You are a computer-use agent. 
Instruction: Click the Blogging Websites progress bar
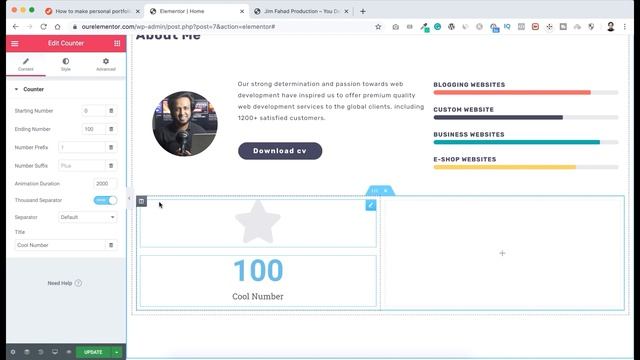pyautogui.click(x=526, y=93)
